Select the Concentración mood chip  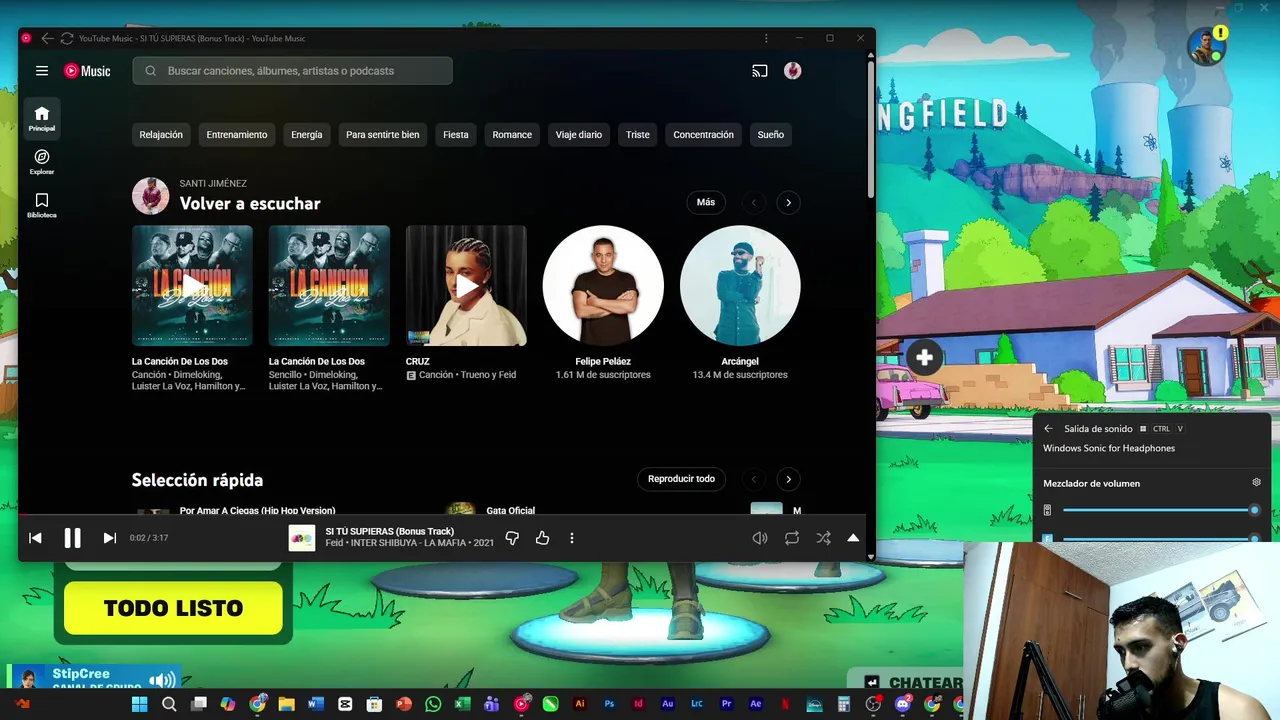click(703, 134)
